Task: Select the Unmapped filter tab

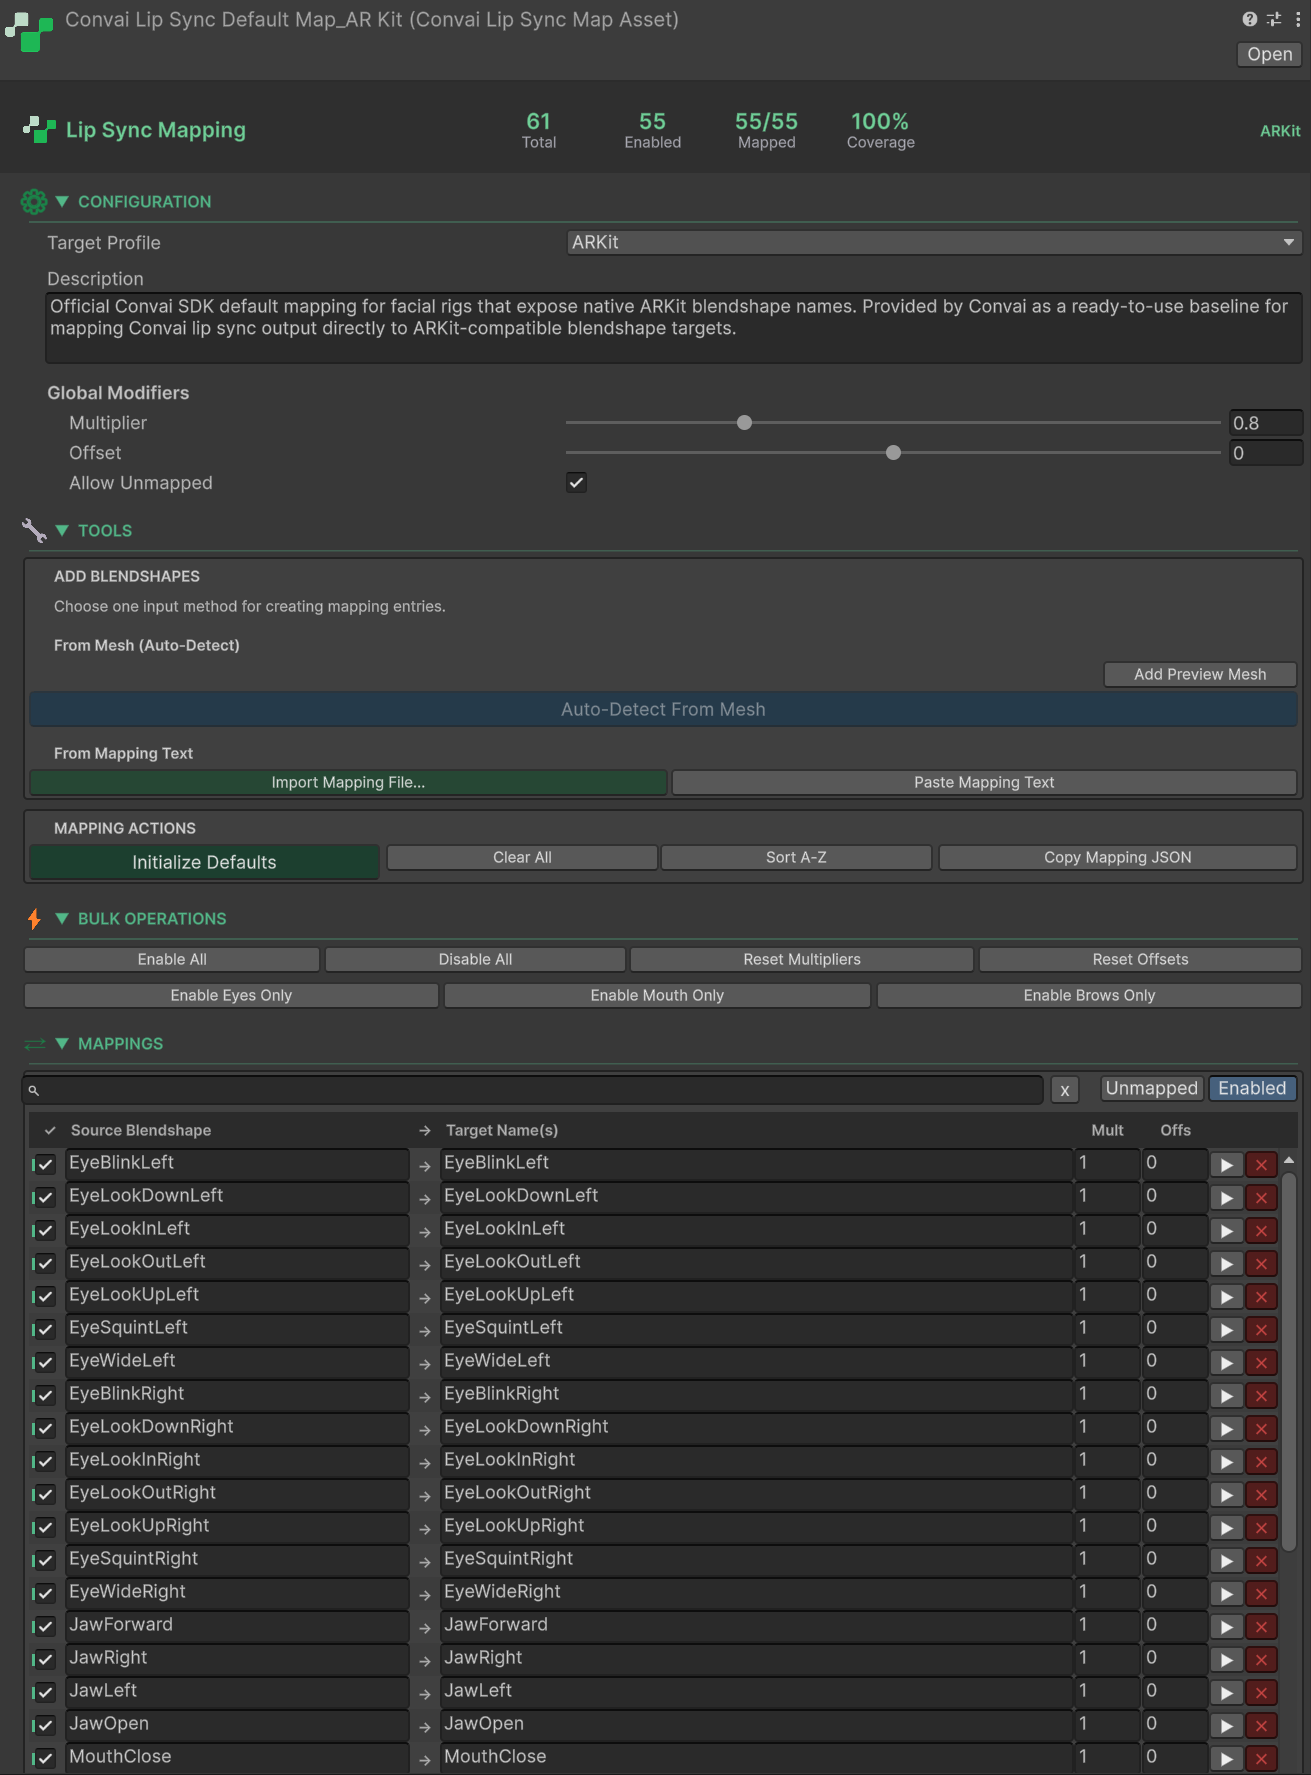Action: tap(1151, 1088)
